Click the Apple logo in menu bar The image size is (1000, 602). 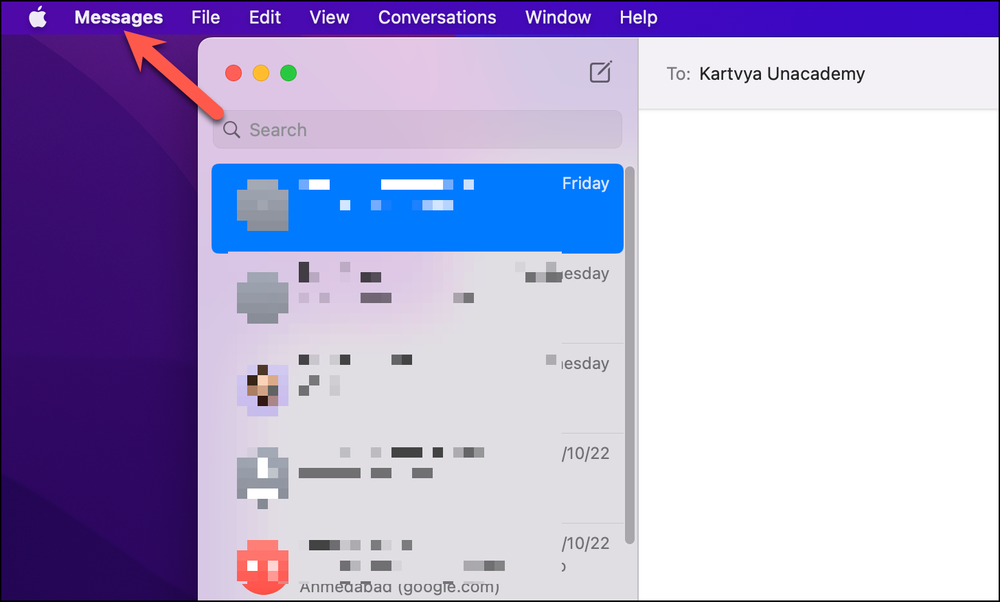click(37, 17)
